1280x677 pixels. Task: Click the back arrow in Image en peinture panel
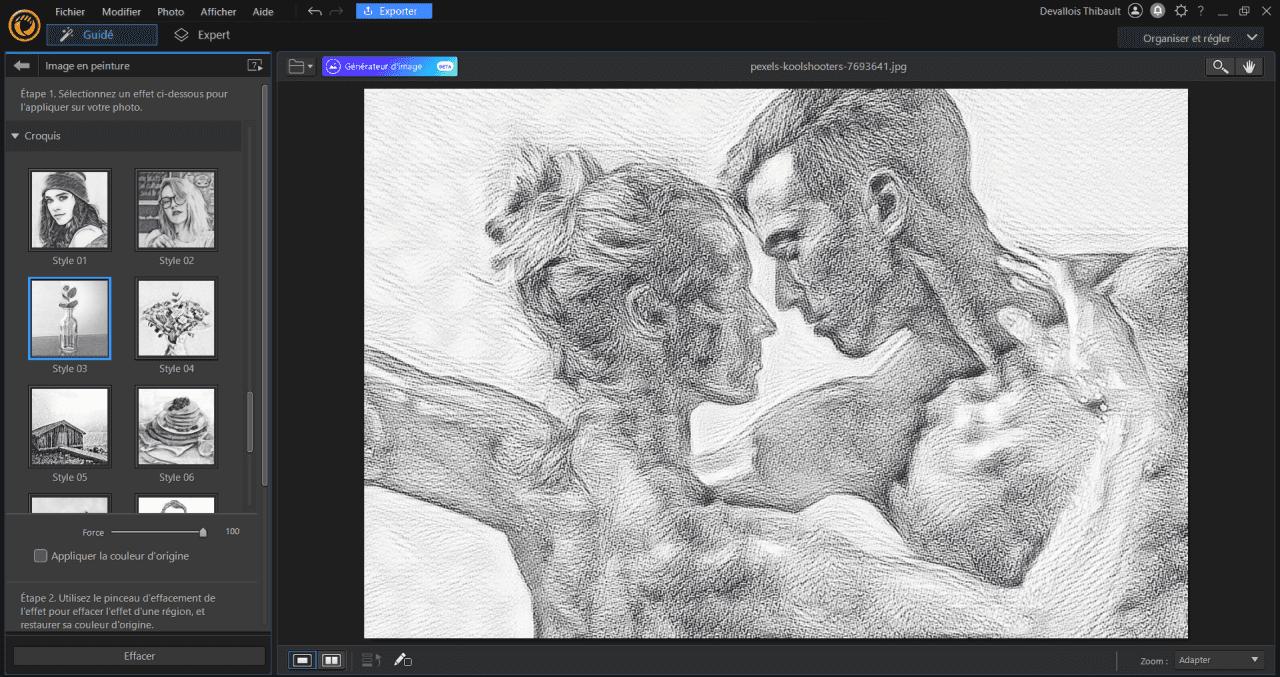point(20,64)
